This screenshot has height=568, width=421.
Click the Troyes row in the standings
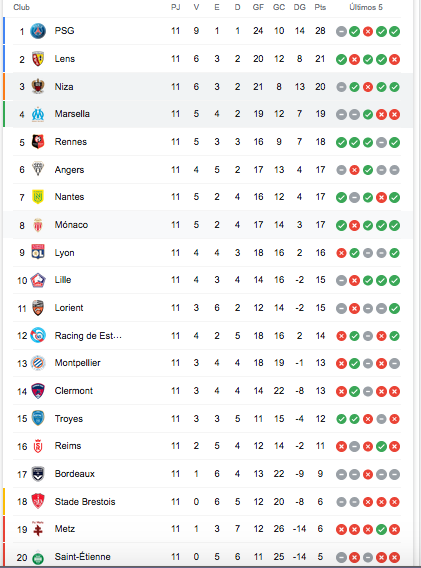pos(207,419)
